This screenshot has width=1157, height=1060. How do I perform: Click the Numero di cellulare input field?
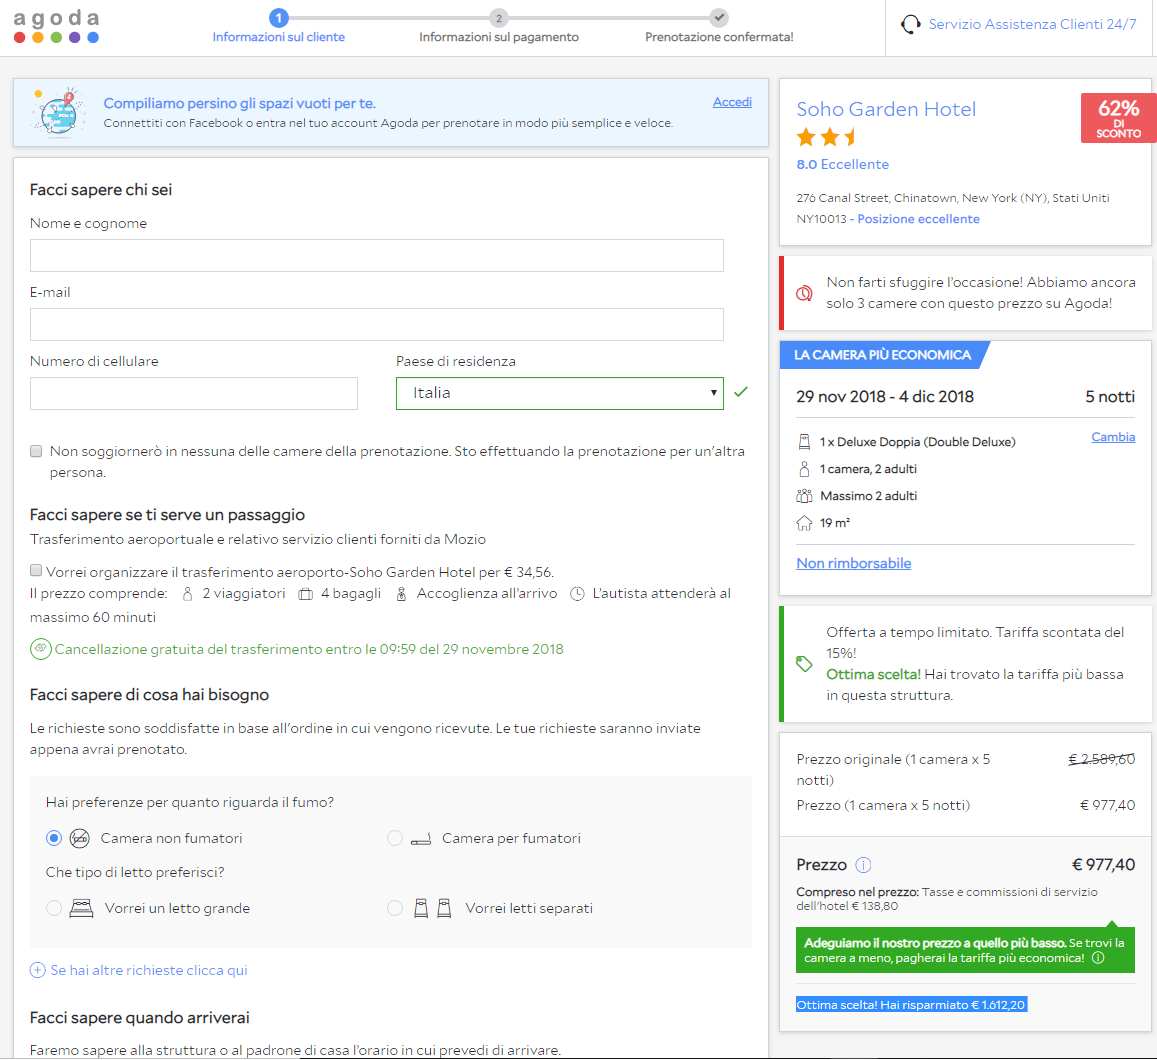(194, 393)
